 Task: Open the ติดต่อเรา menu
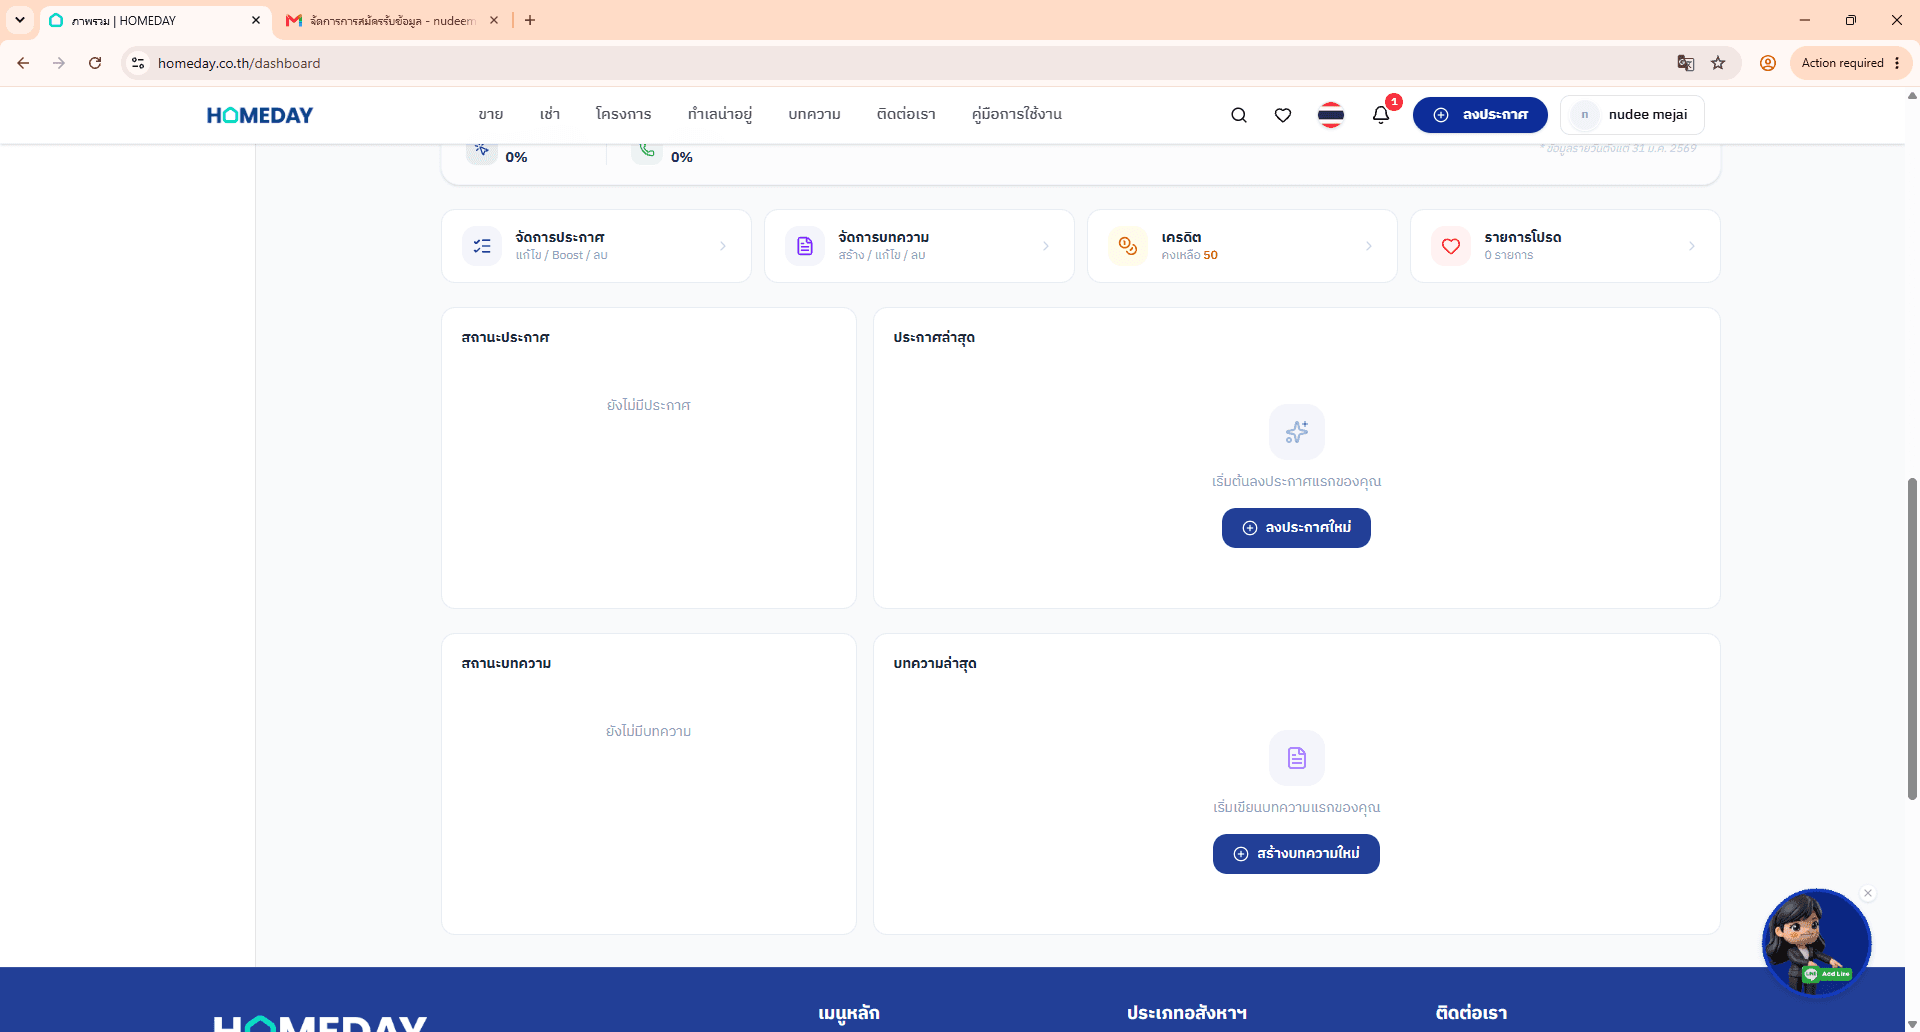tap(906, 115)
